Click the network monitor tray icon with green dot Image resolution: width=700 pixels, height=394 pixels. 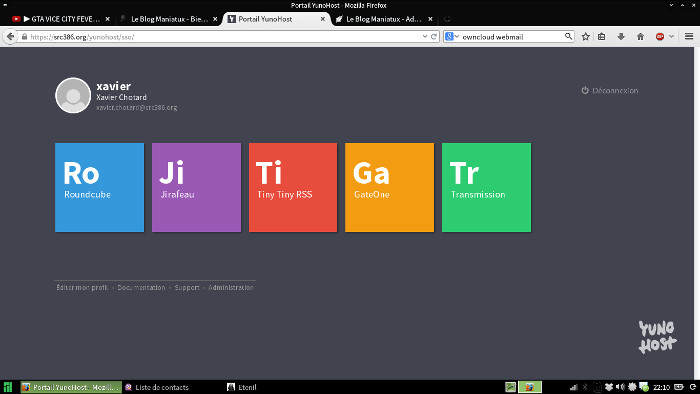[644, 387]
